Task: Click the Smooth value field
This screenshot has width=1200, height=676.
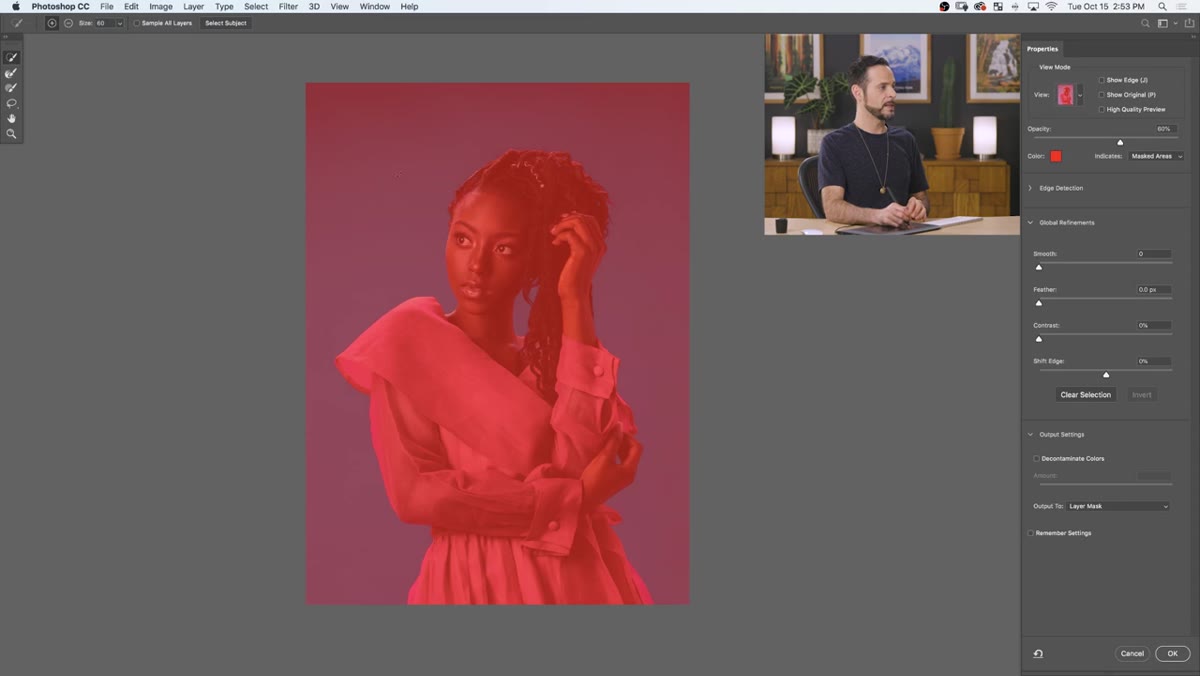Action: click(x=1154, y=254)
